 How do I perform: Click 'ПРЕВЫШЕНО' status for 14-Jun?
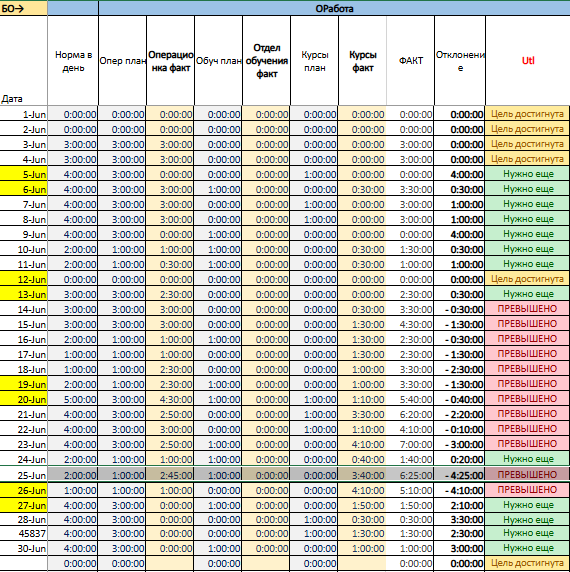point(528,309)
